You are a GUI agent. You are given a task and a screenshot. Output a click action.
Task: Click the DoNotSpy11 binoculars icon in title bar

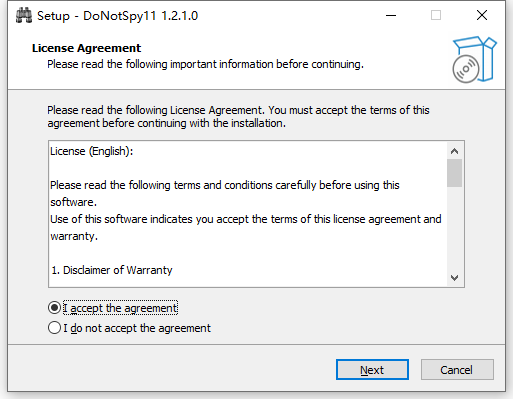pyautogui.click(x=24, y=16)
